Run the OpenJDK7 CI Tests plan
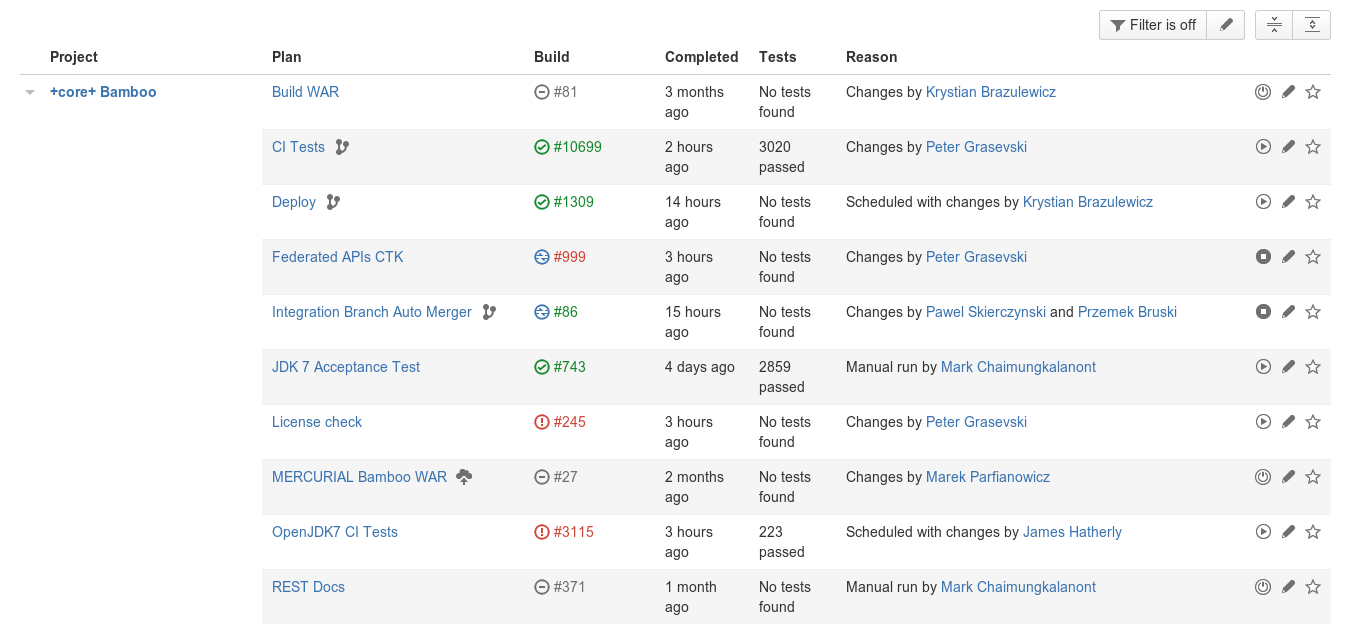Viewport: 1352px width, 624px height. point(1263,532)
